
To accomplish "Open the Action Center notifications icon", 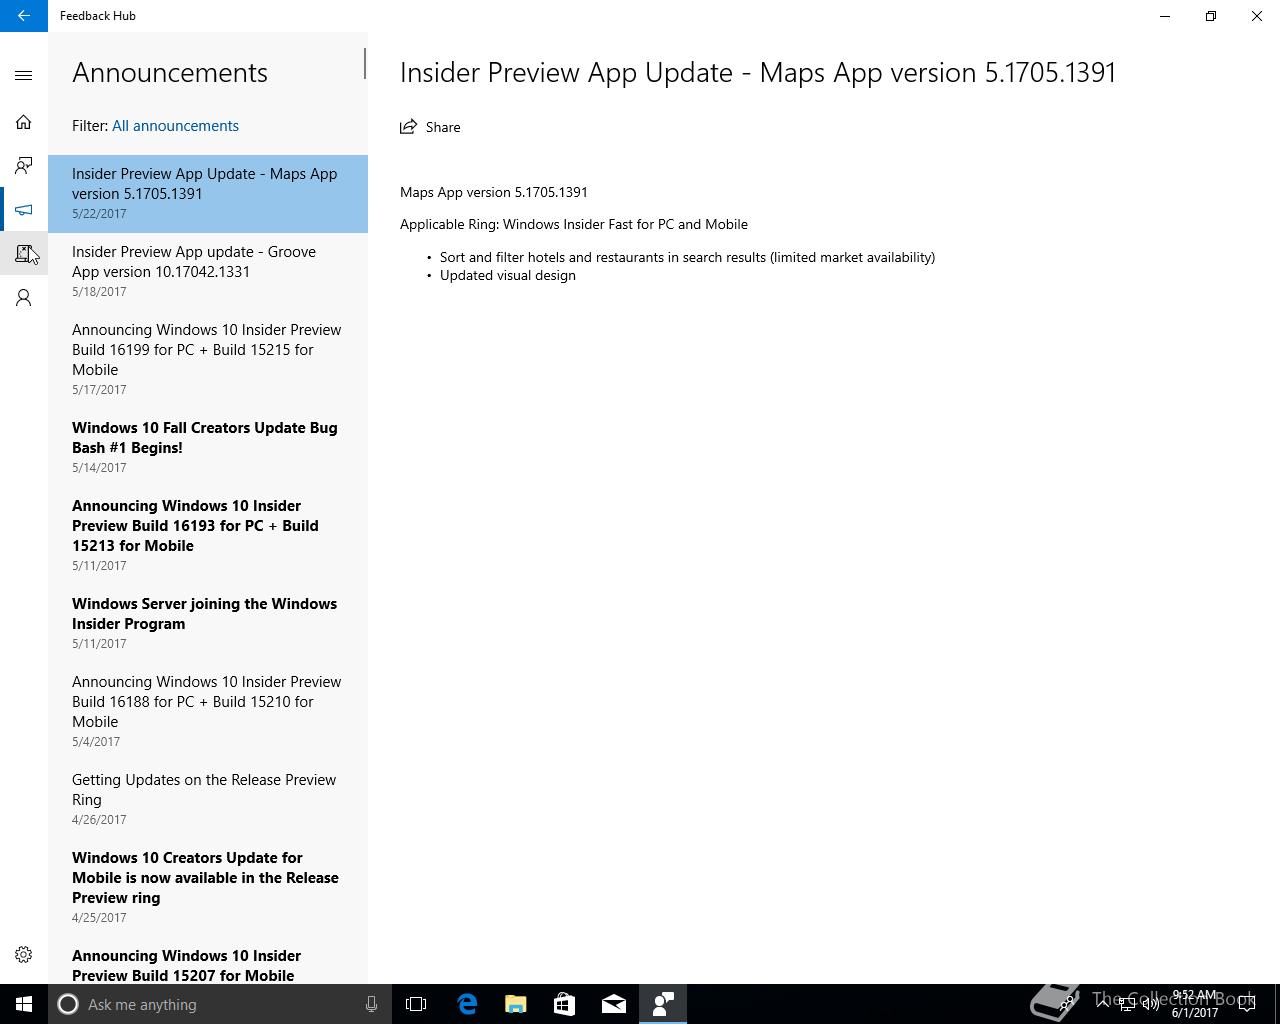I will tap(1247, 1004).
